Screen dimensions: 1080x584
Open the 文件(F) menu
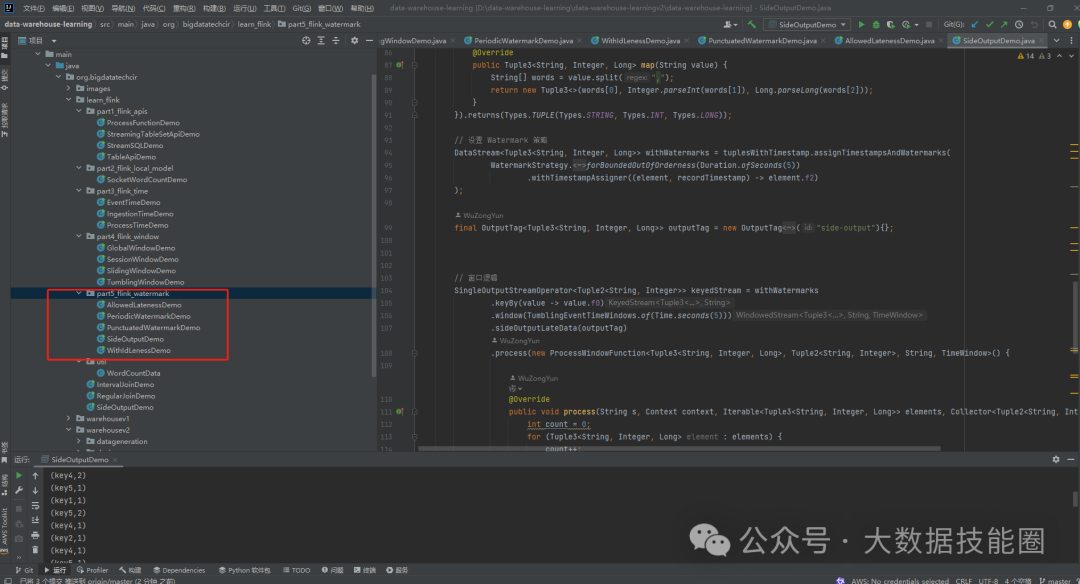tap(34, 8)
